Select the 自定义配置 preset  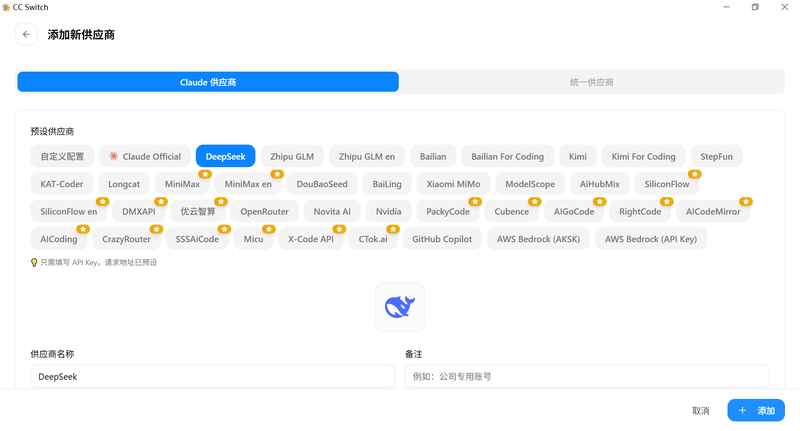click(62, 157)
